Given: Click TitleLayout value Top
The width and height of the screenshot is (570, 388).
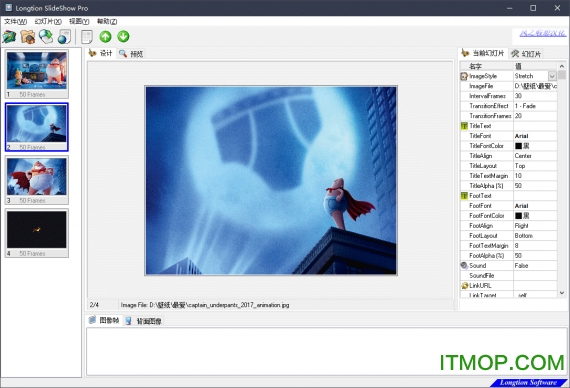Looking at the screenshot, I should (535, 166).
